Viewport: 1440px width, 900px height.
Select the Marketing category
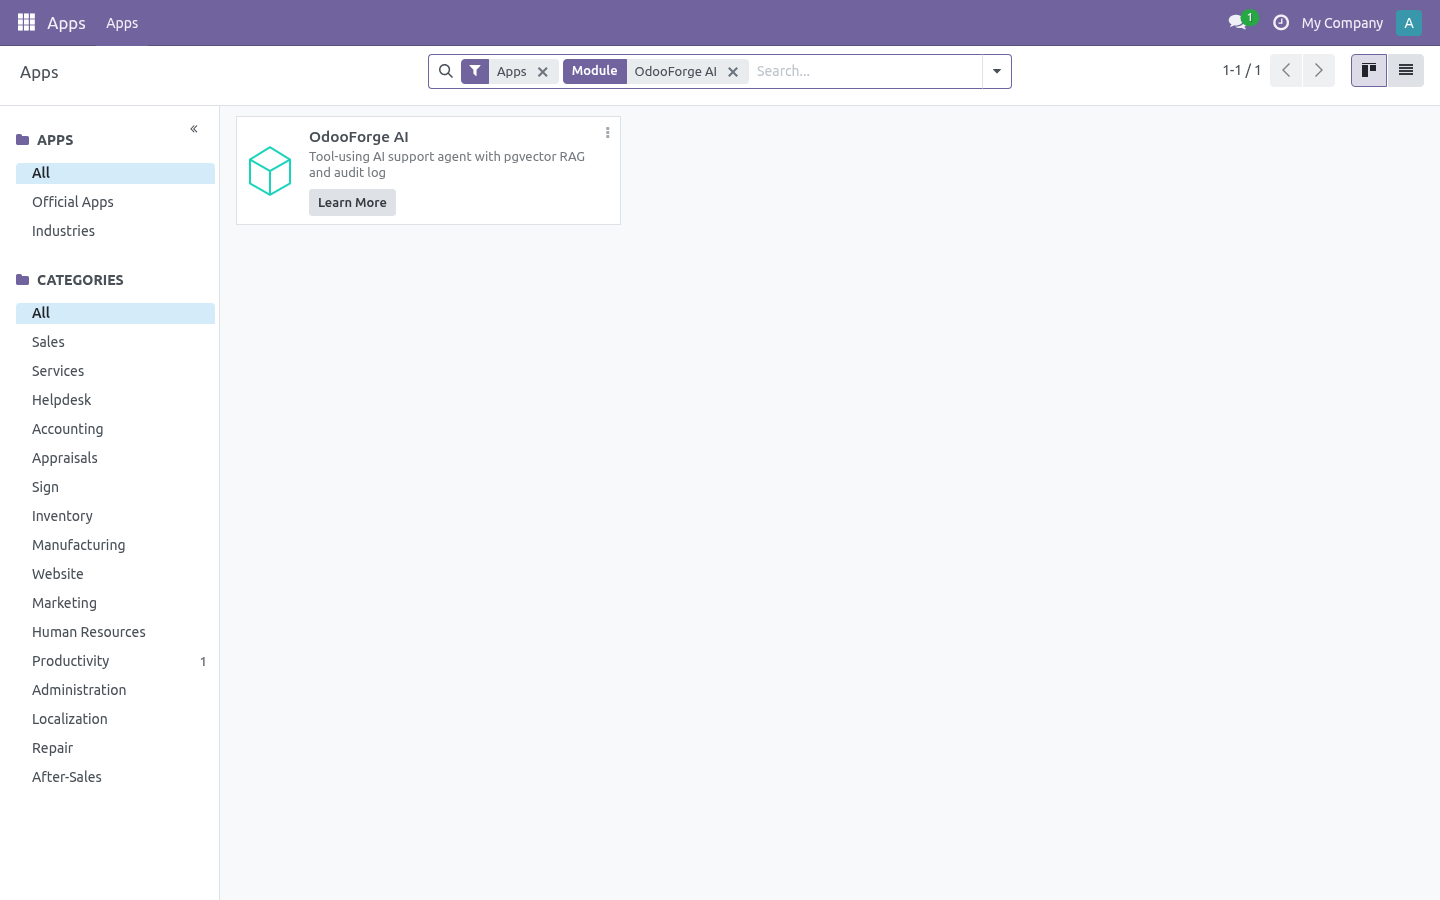tap(115, 603)
